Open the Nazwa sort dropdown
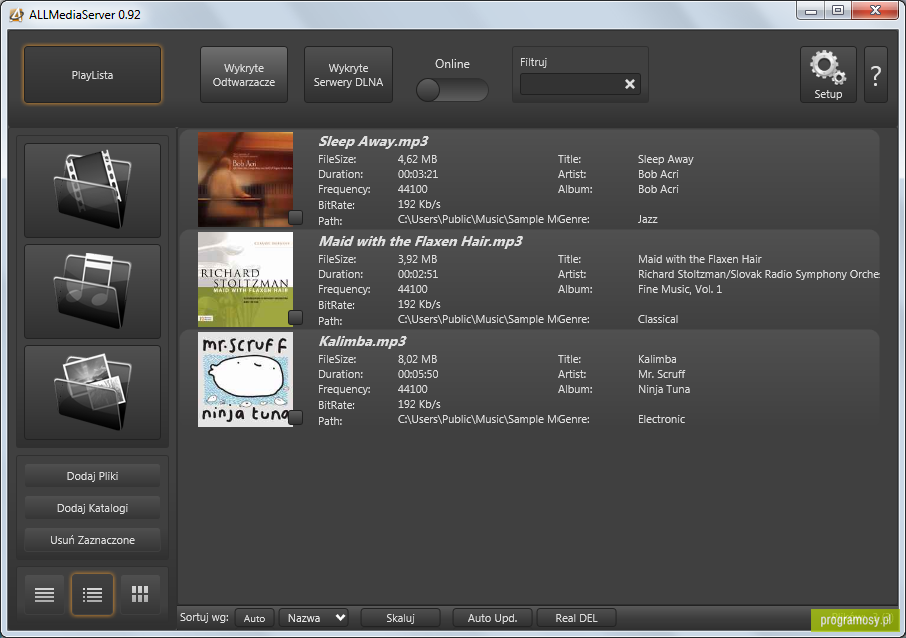The image size is (906, 638). pyautogui.click(x=314, y=618)
